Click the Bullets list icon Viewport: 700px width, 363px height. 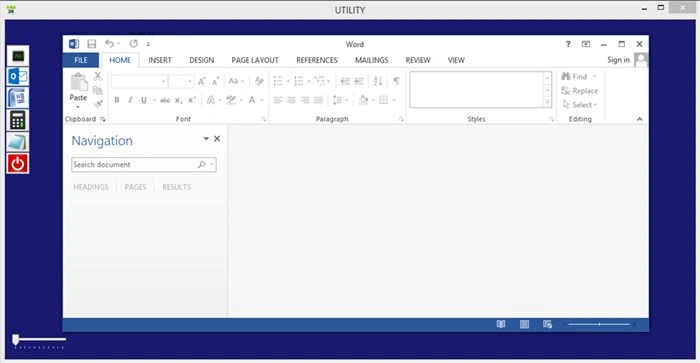(278, 81)
